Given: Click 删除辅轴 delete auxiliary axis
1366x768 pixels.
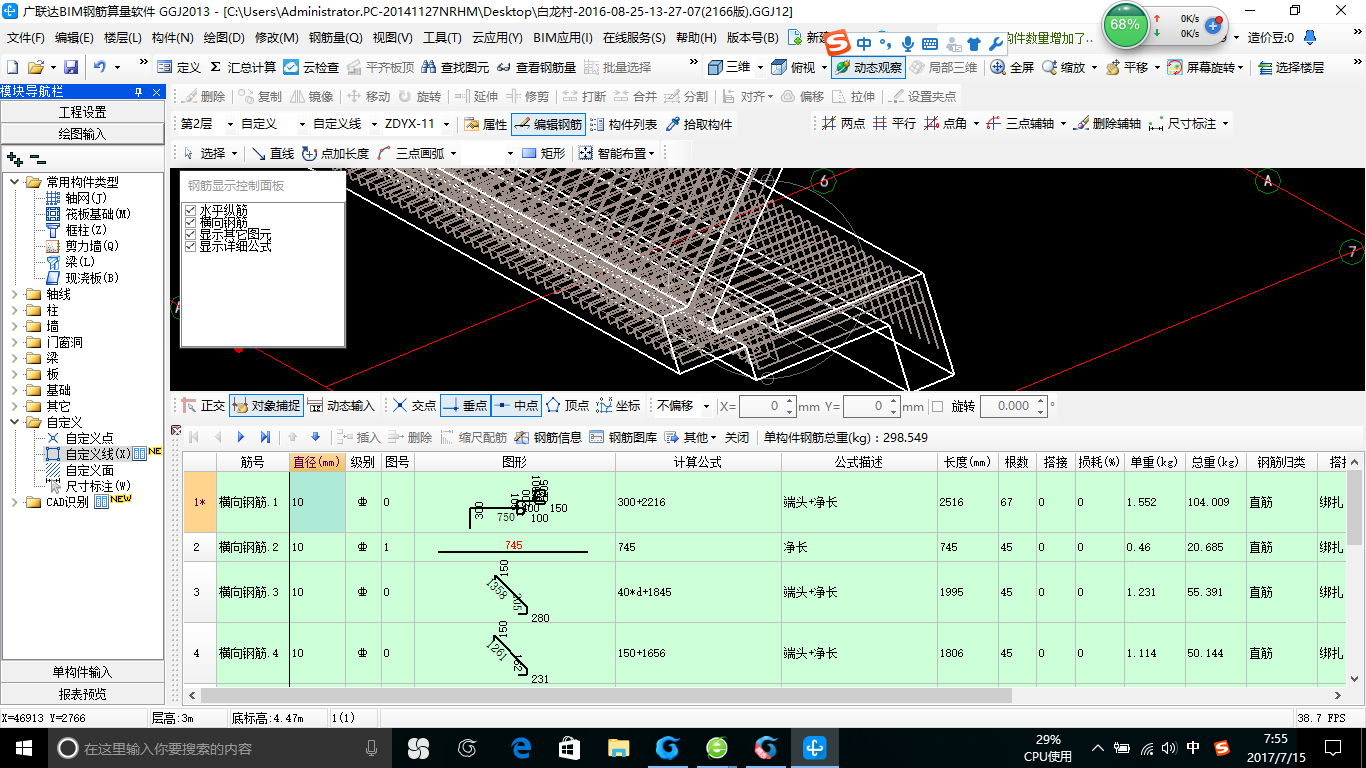Looking at the screenshot, I should 1107,124.
